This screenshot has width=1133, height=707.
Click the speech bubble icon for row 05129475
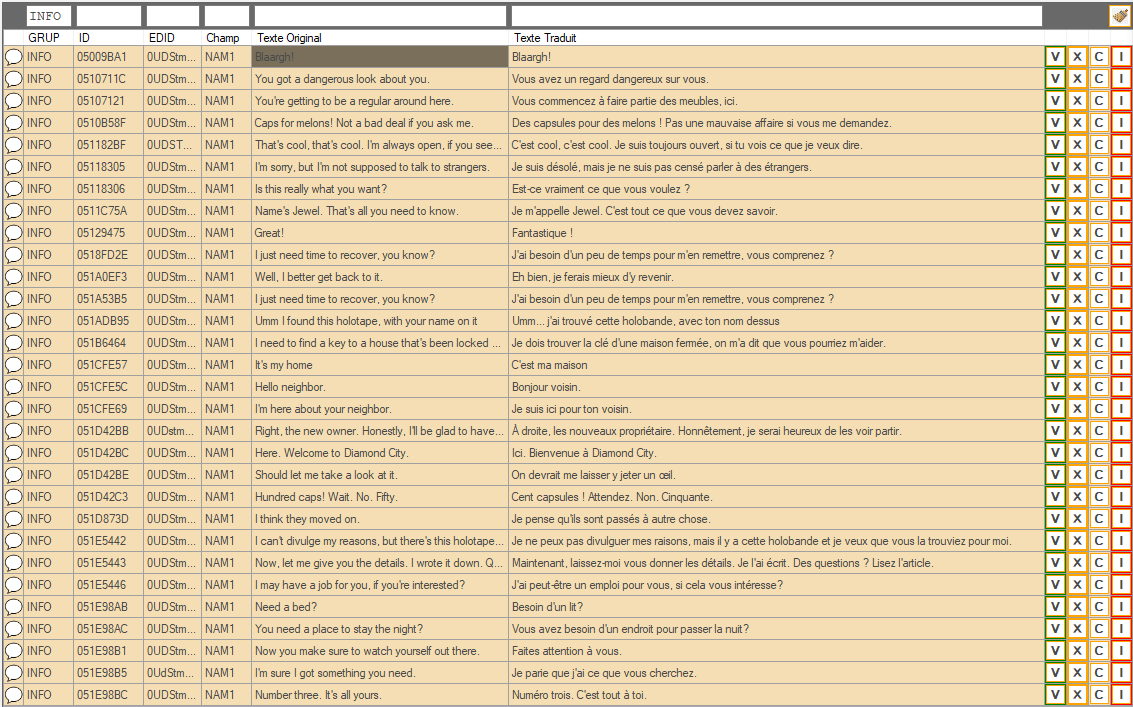[x=14, y=233]
